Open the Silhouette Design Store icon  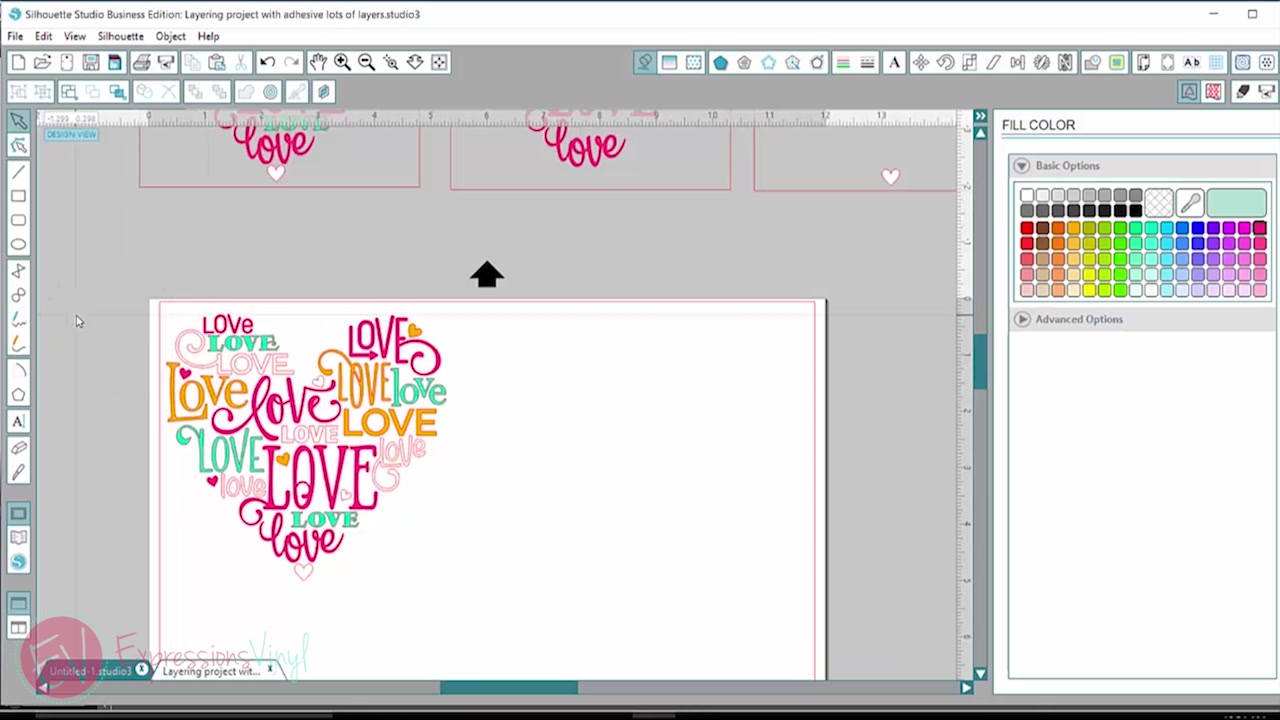tap(18, 563)
